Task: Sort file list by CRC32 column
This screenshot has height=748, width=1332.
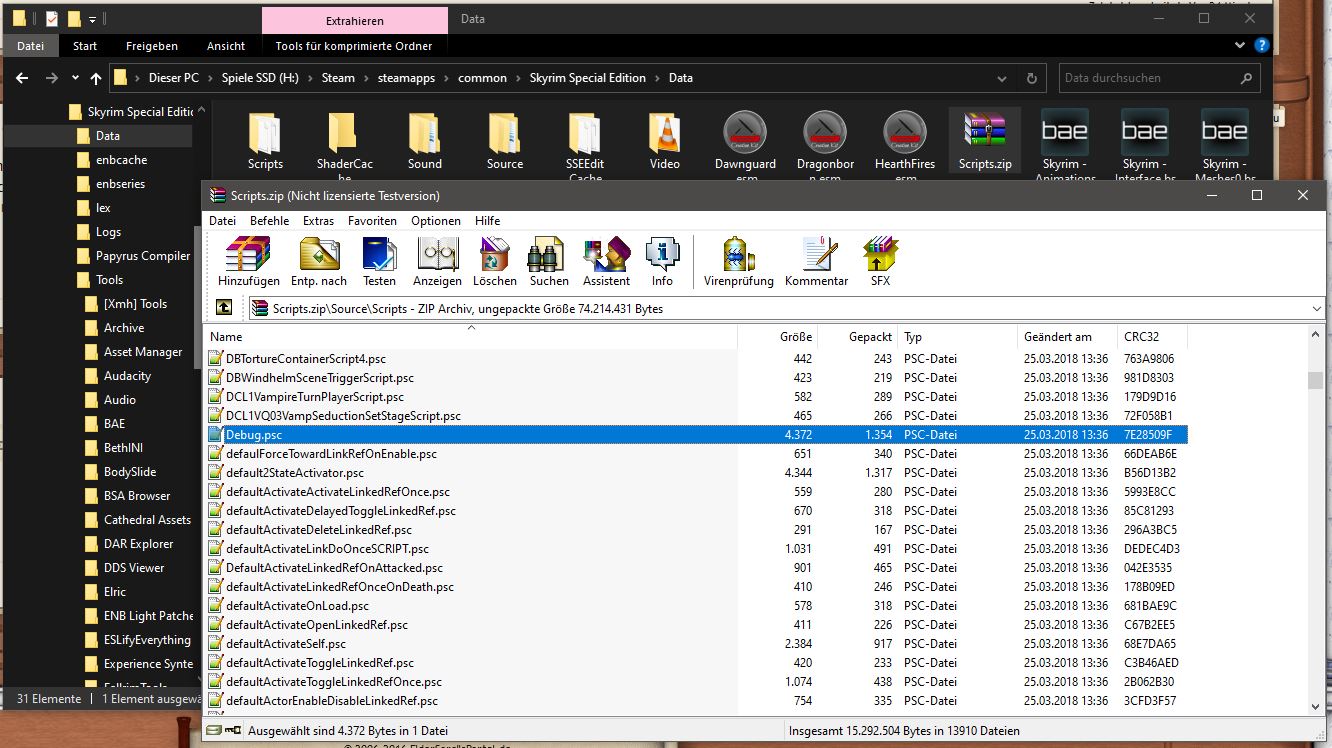Action: 1152,336
